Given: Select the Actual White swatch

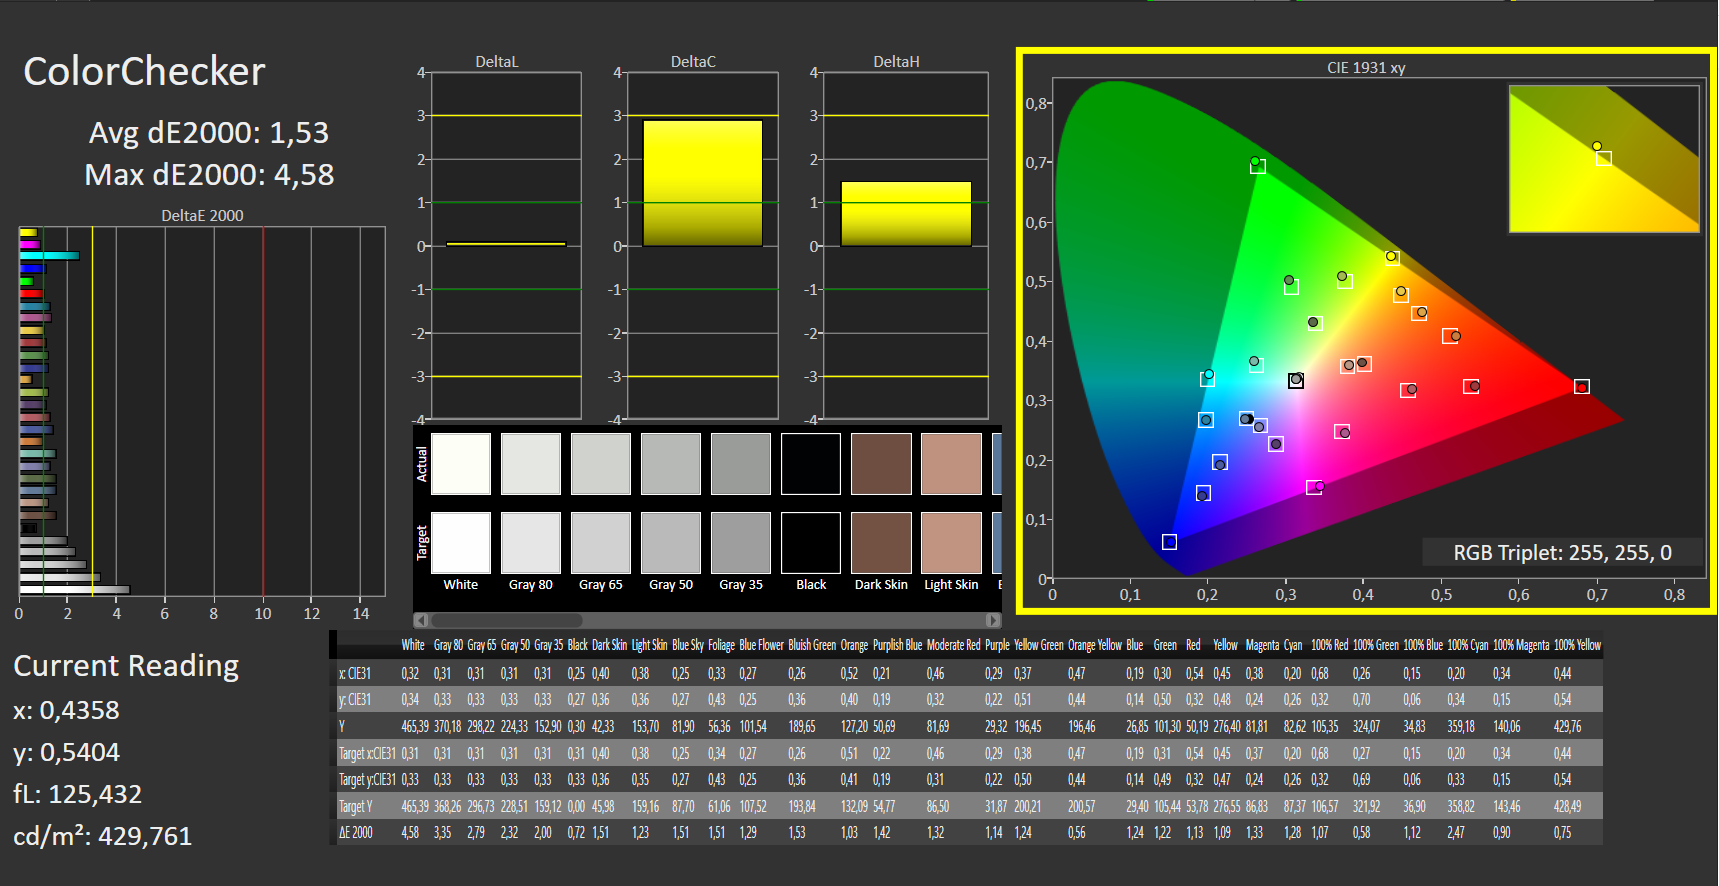Looking at the screenshot, I should 461,464.
